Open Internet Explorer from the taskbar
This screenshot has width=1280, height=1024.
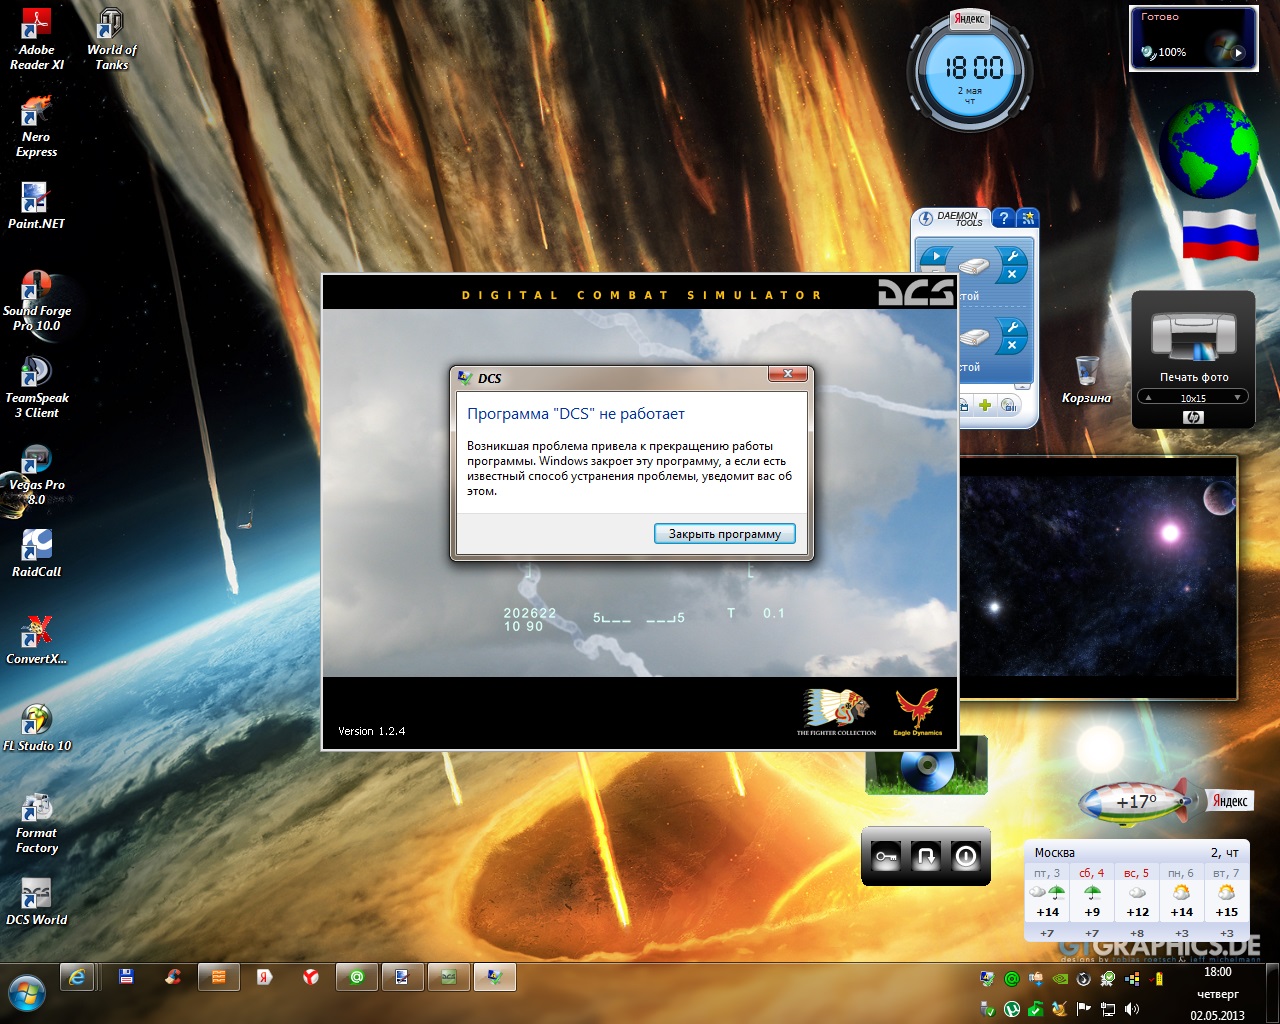(77, 977)
